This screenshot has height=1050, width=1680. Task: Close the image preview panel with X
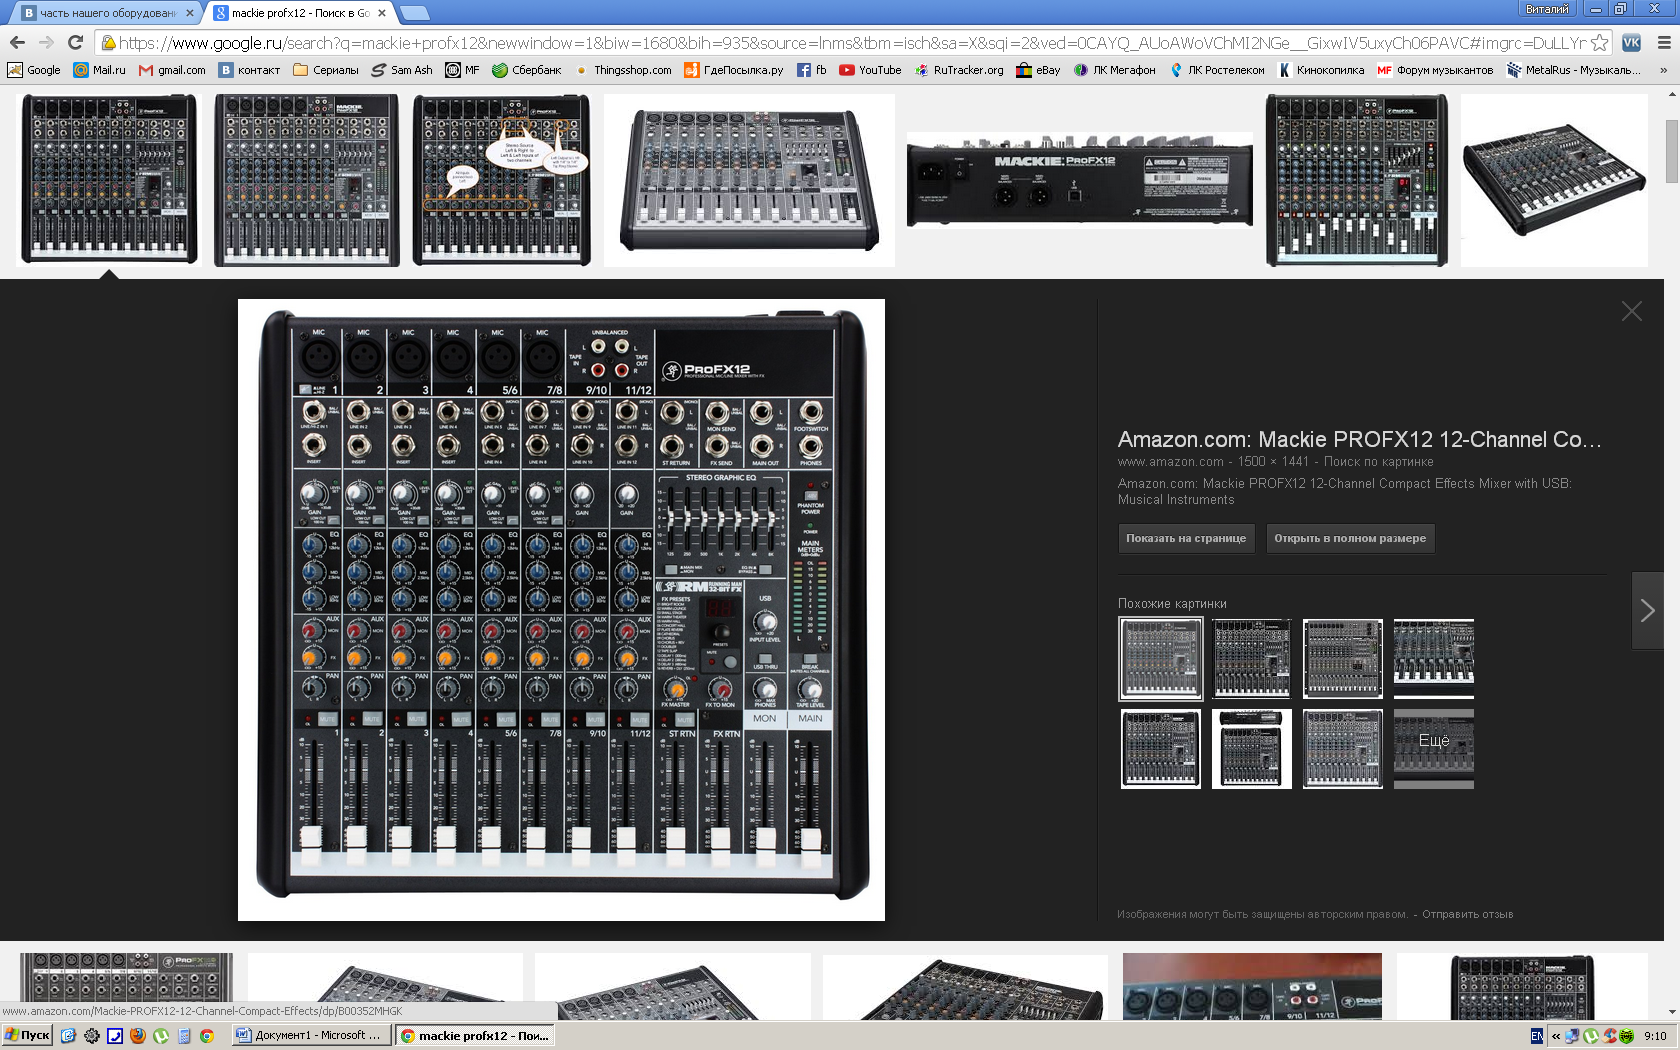point(1632,311)
